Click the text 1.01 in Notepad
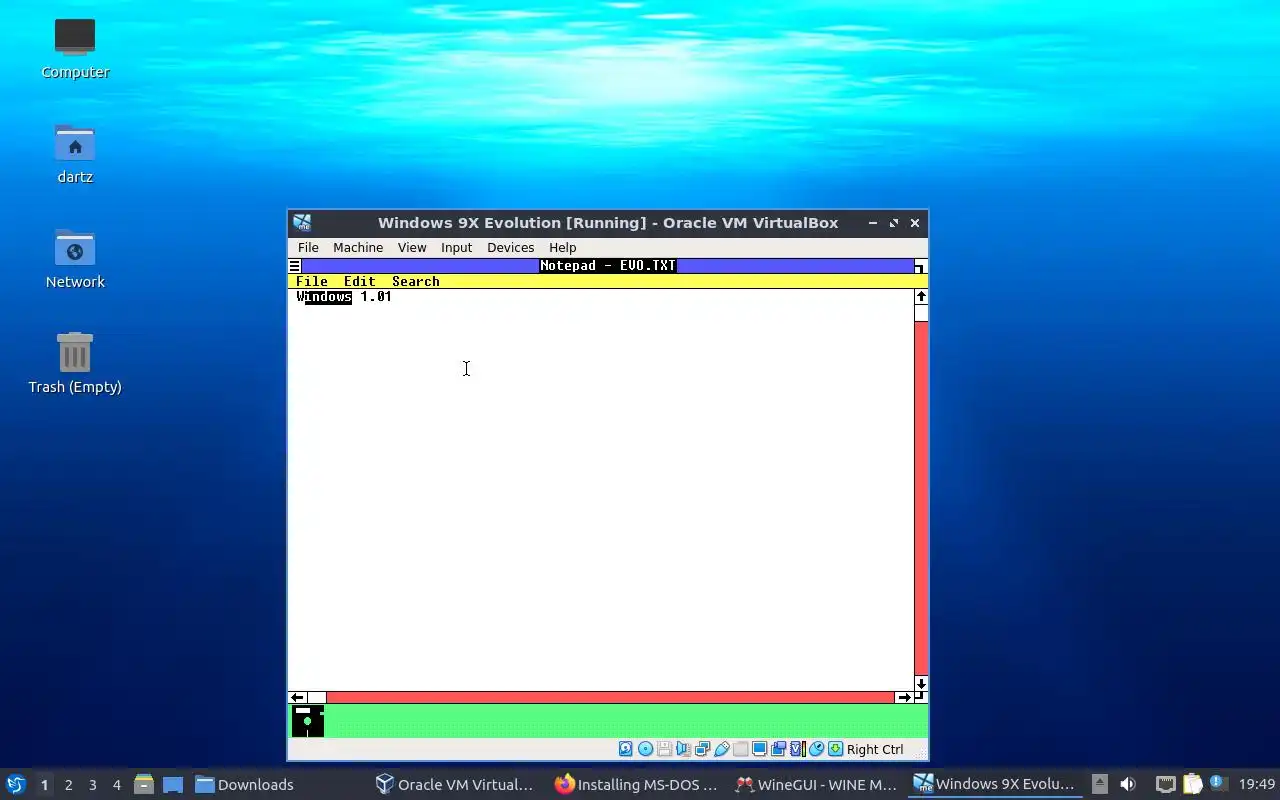The image size is (1280, 800). pyautogui.click(x=376, y=297)
